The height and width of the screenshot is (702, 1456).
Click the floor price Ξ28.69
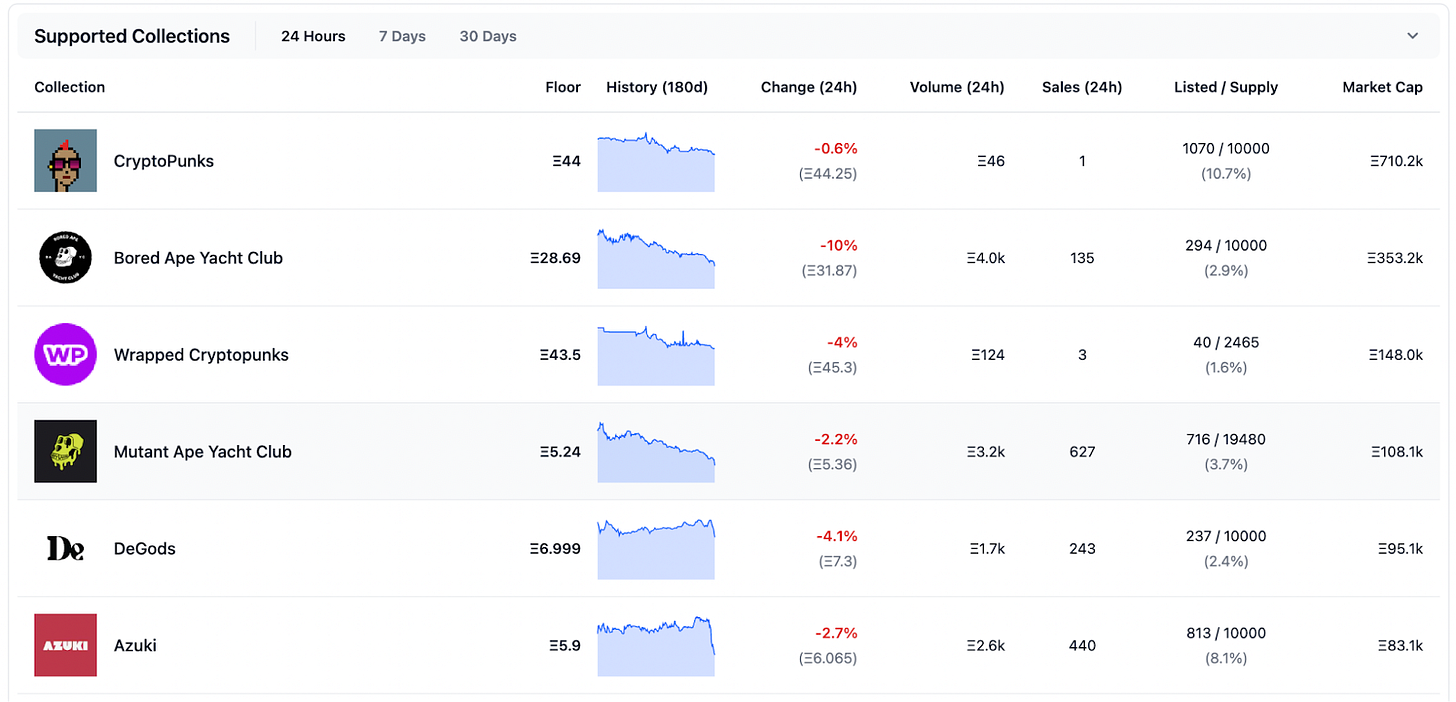click(555, 258)
